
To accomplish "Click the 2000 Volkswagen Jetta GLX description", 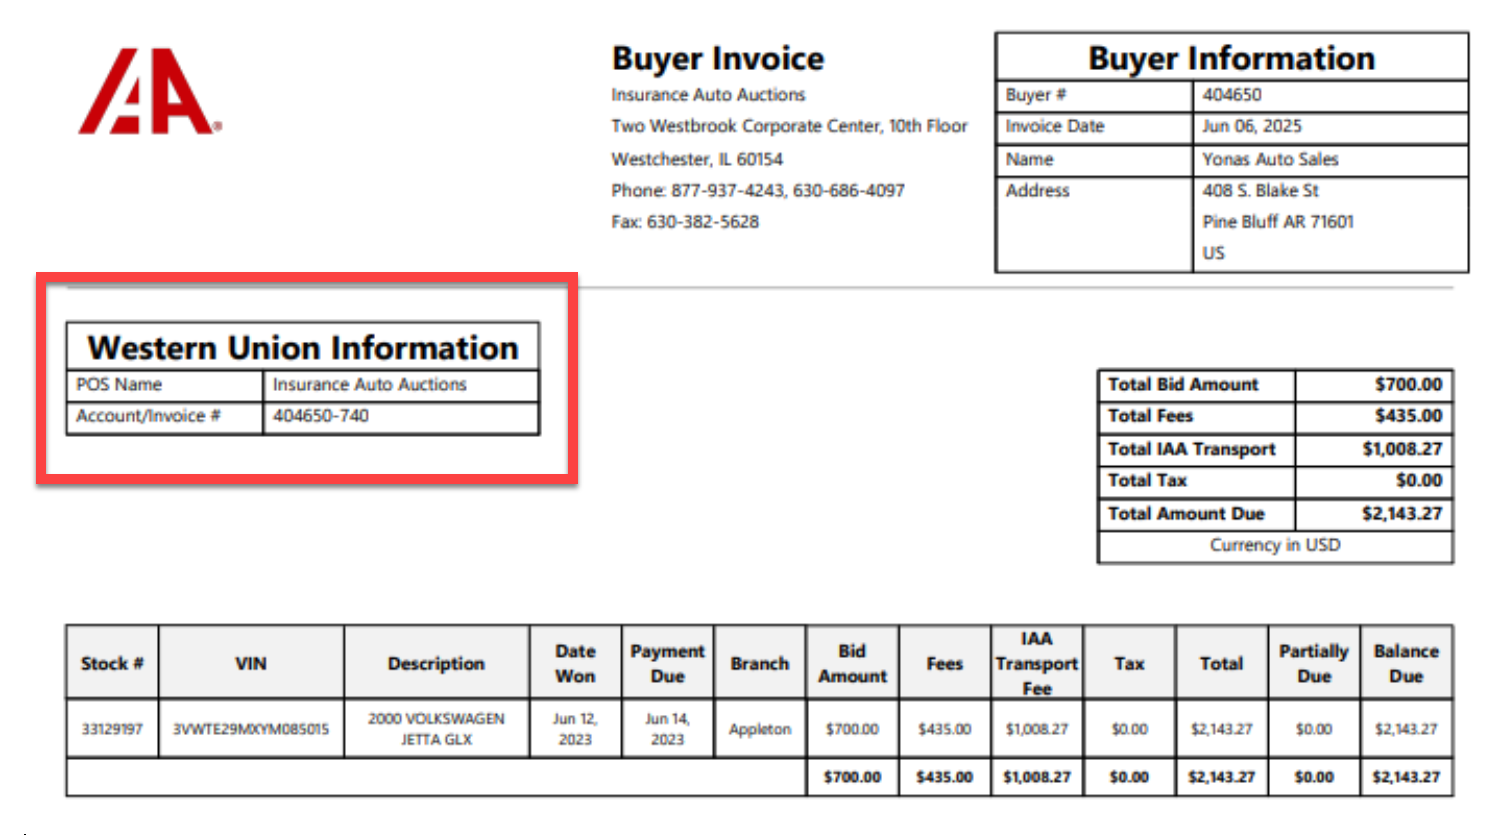I will click(x=436, y=729).
